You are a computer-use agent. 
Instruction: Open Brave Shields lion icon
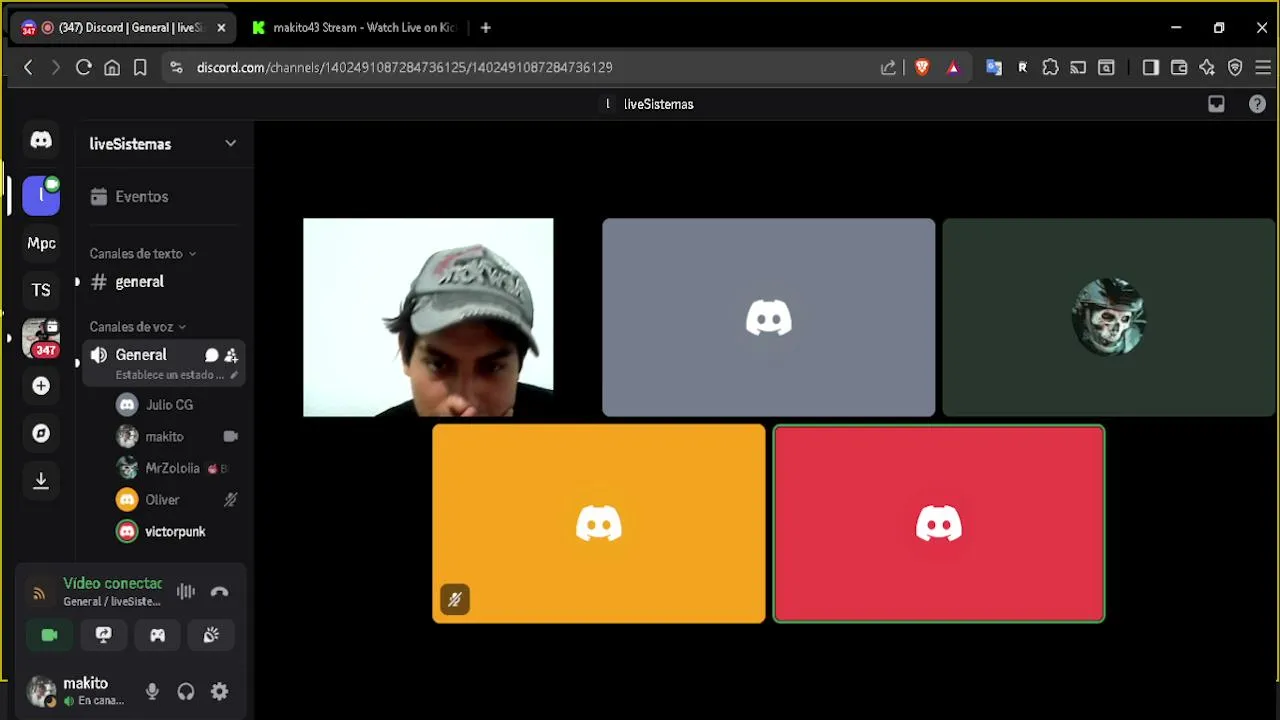click(x=922, y=67)
